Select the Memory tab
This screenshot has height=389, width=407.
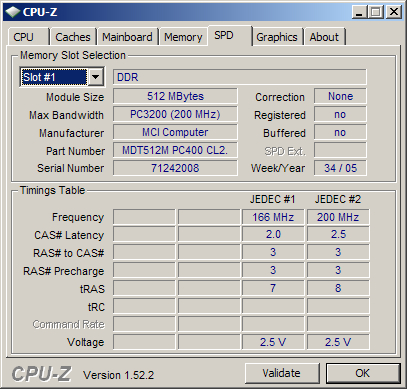pyautogui.click(x=183, y=37)
